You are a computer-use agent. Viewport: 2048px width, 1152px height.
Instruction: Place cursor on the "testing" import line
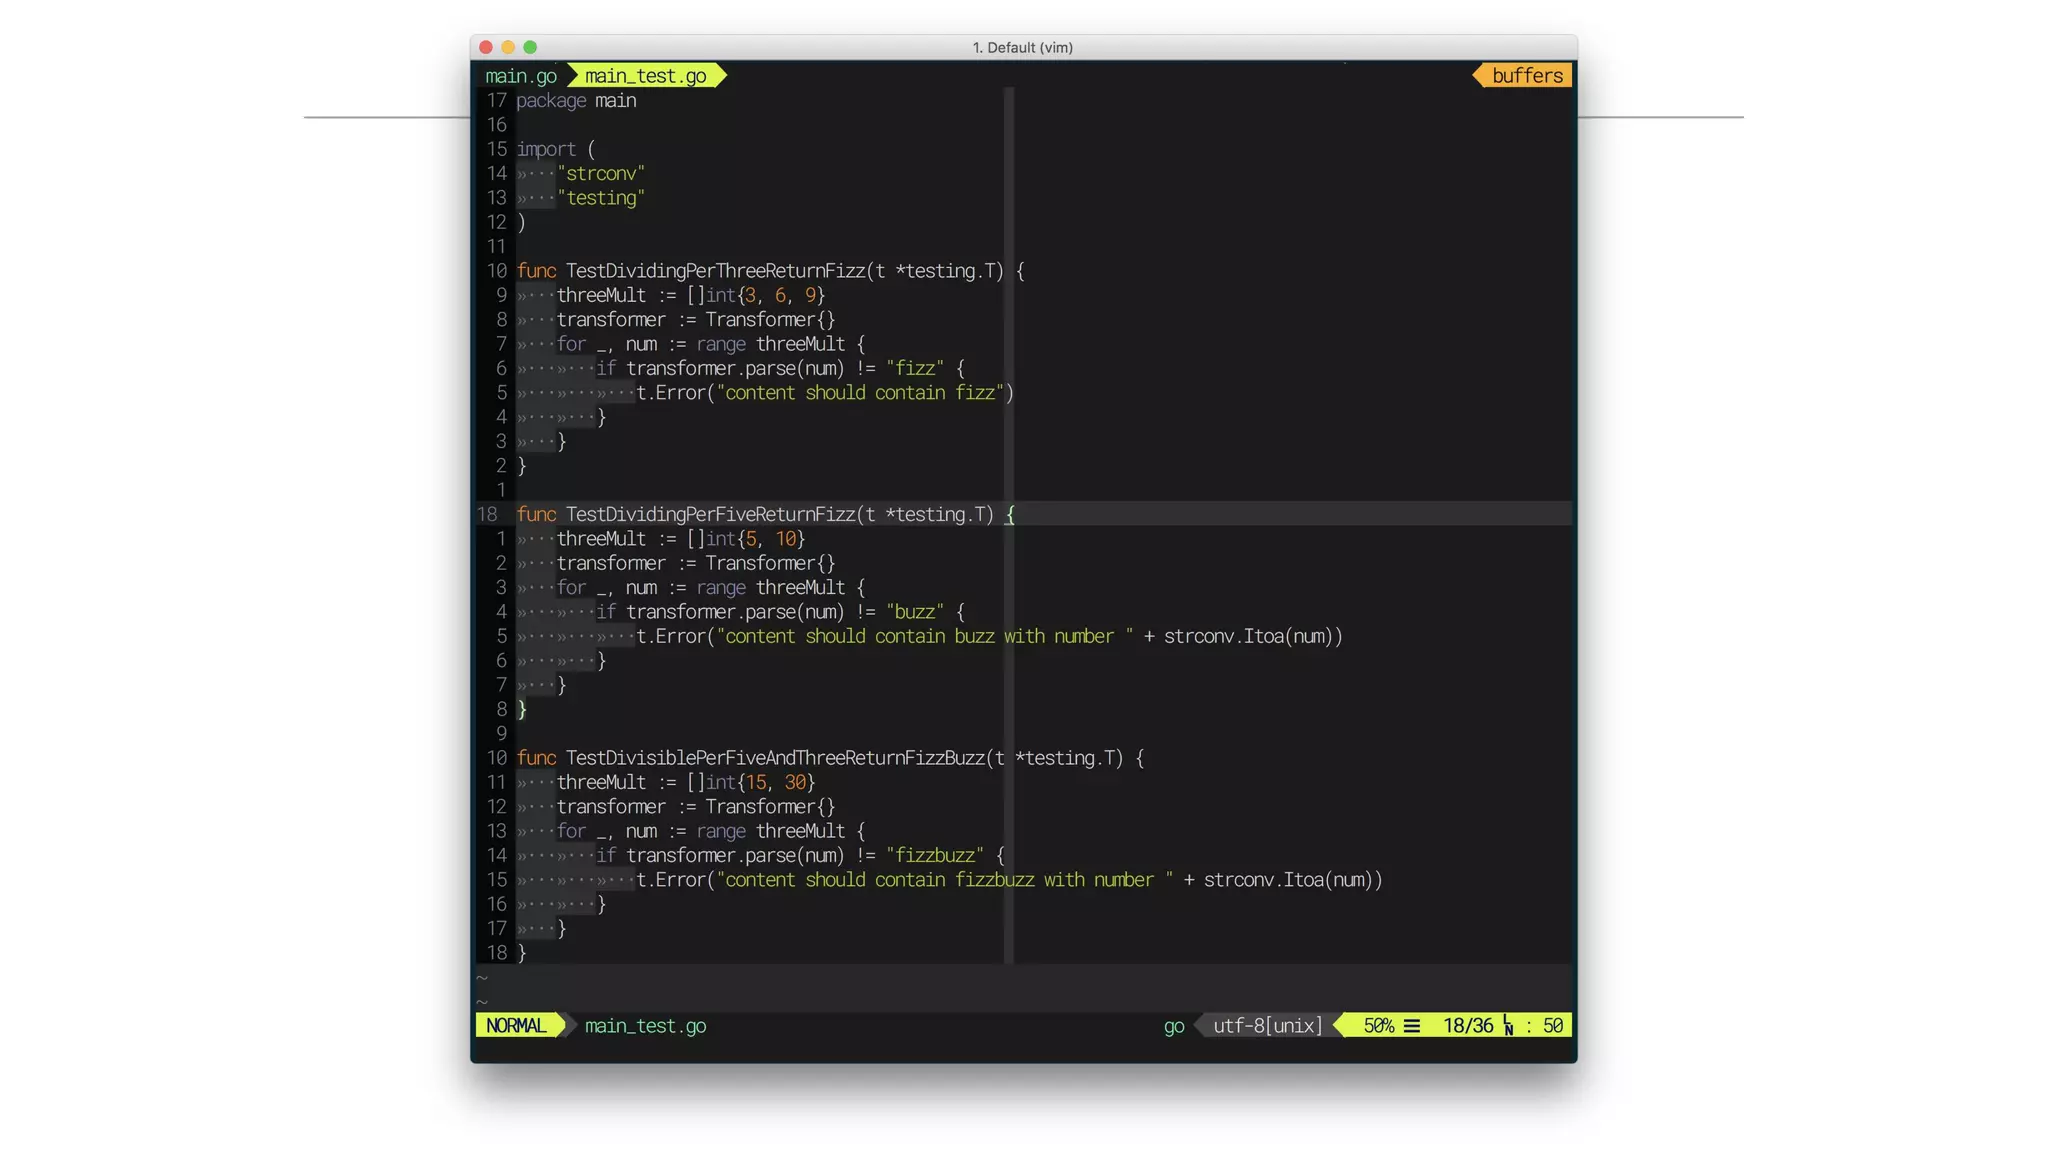[601, 198]
